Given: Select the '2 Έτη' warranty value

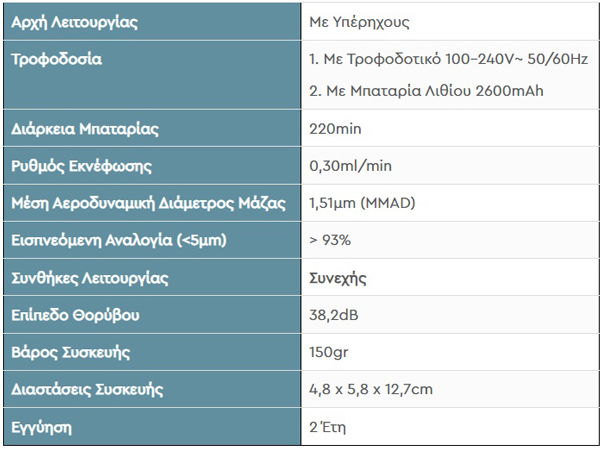Looking at the screenshot, I should click(x=330, y=427).
